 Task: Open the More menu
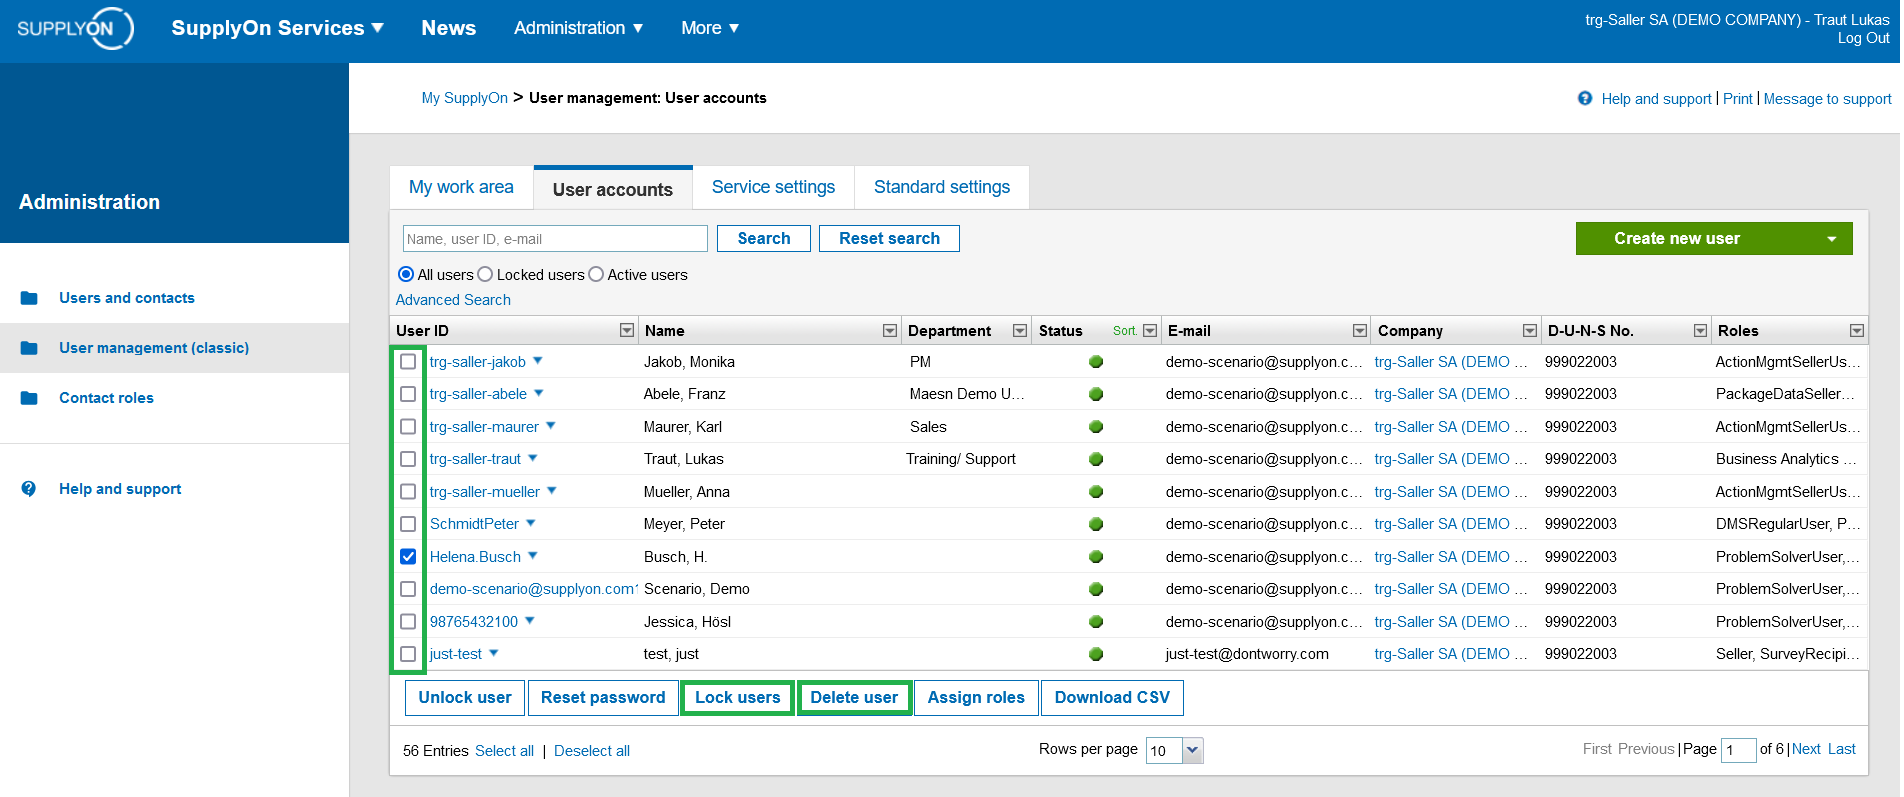pyautogui.click(x=710, y=28)
